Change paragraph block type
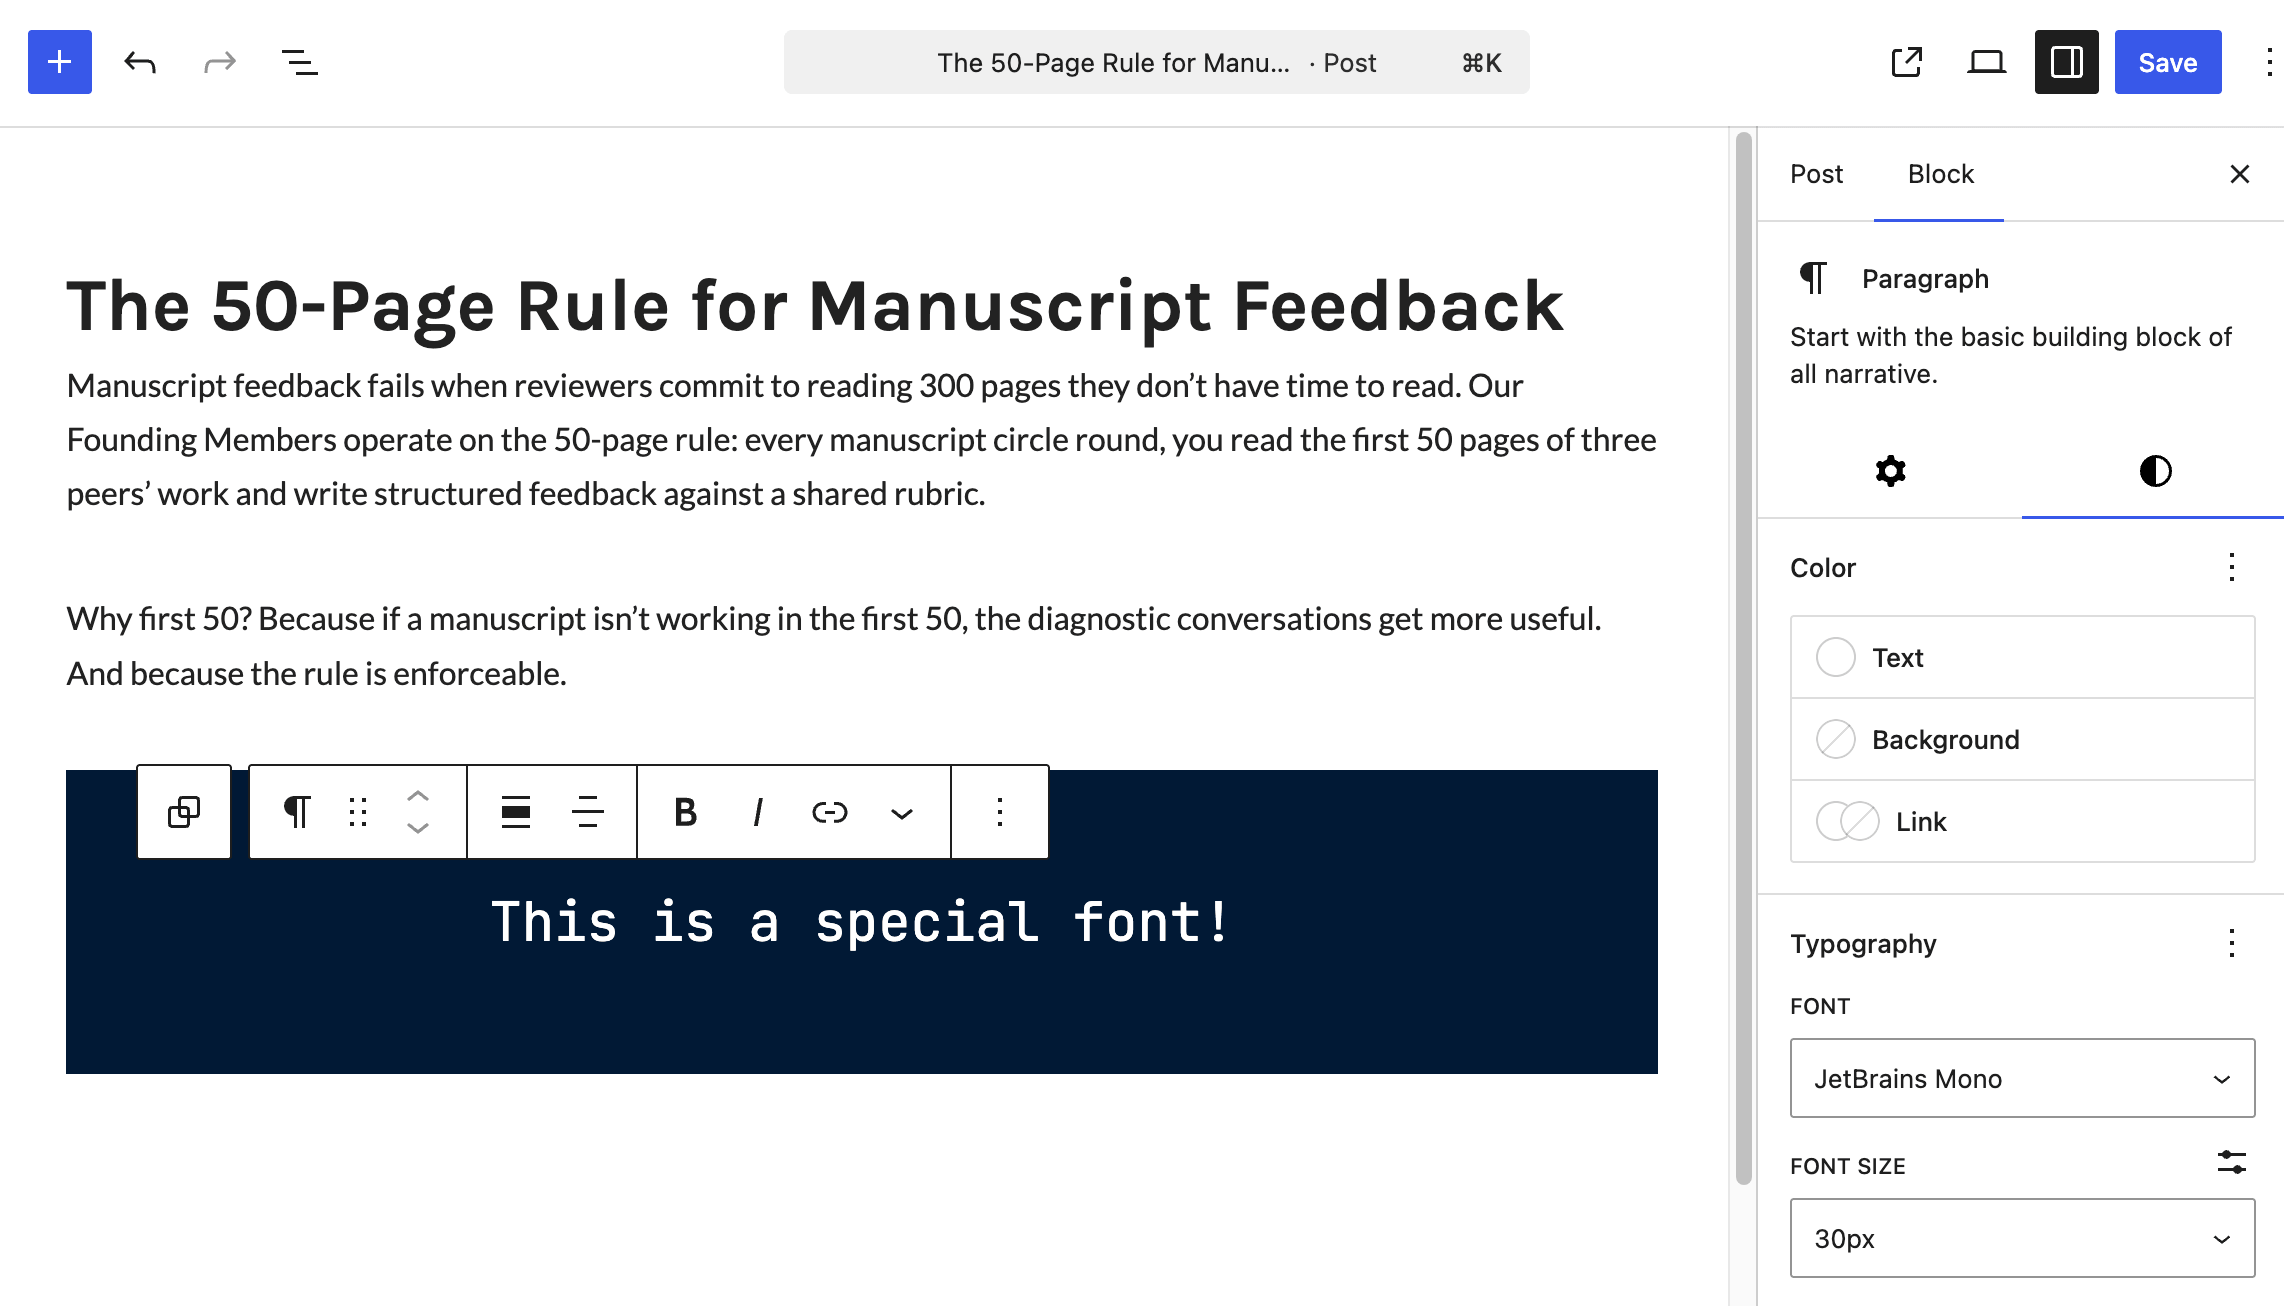This screenshot has height=1306, width=2284. point(297,812)
